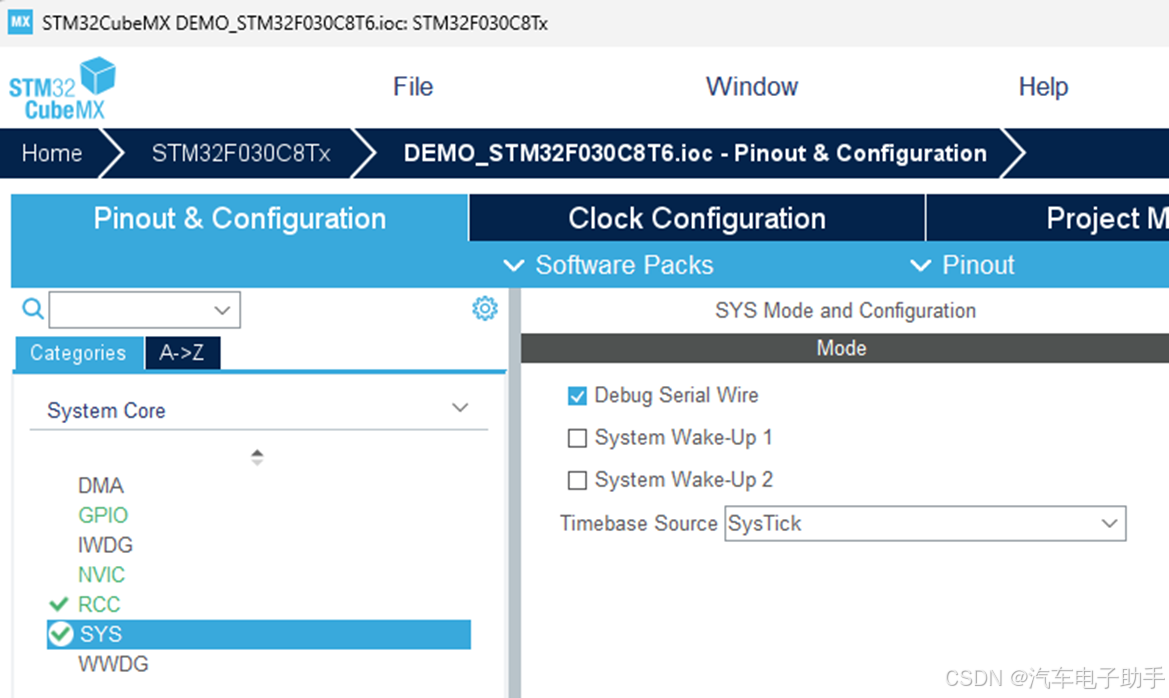Screen dimensions: 1169x698
Task: Click the Mode section header
Action: point(845,348)
